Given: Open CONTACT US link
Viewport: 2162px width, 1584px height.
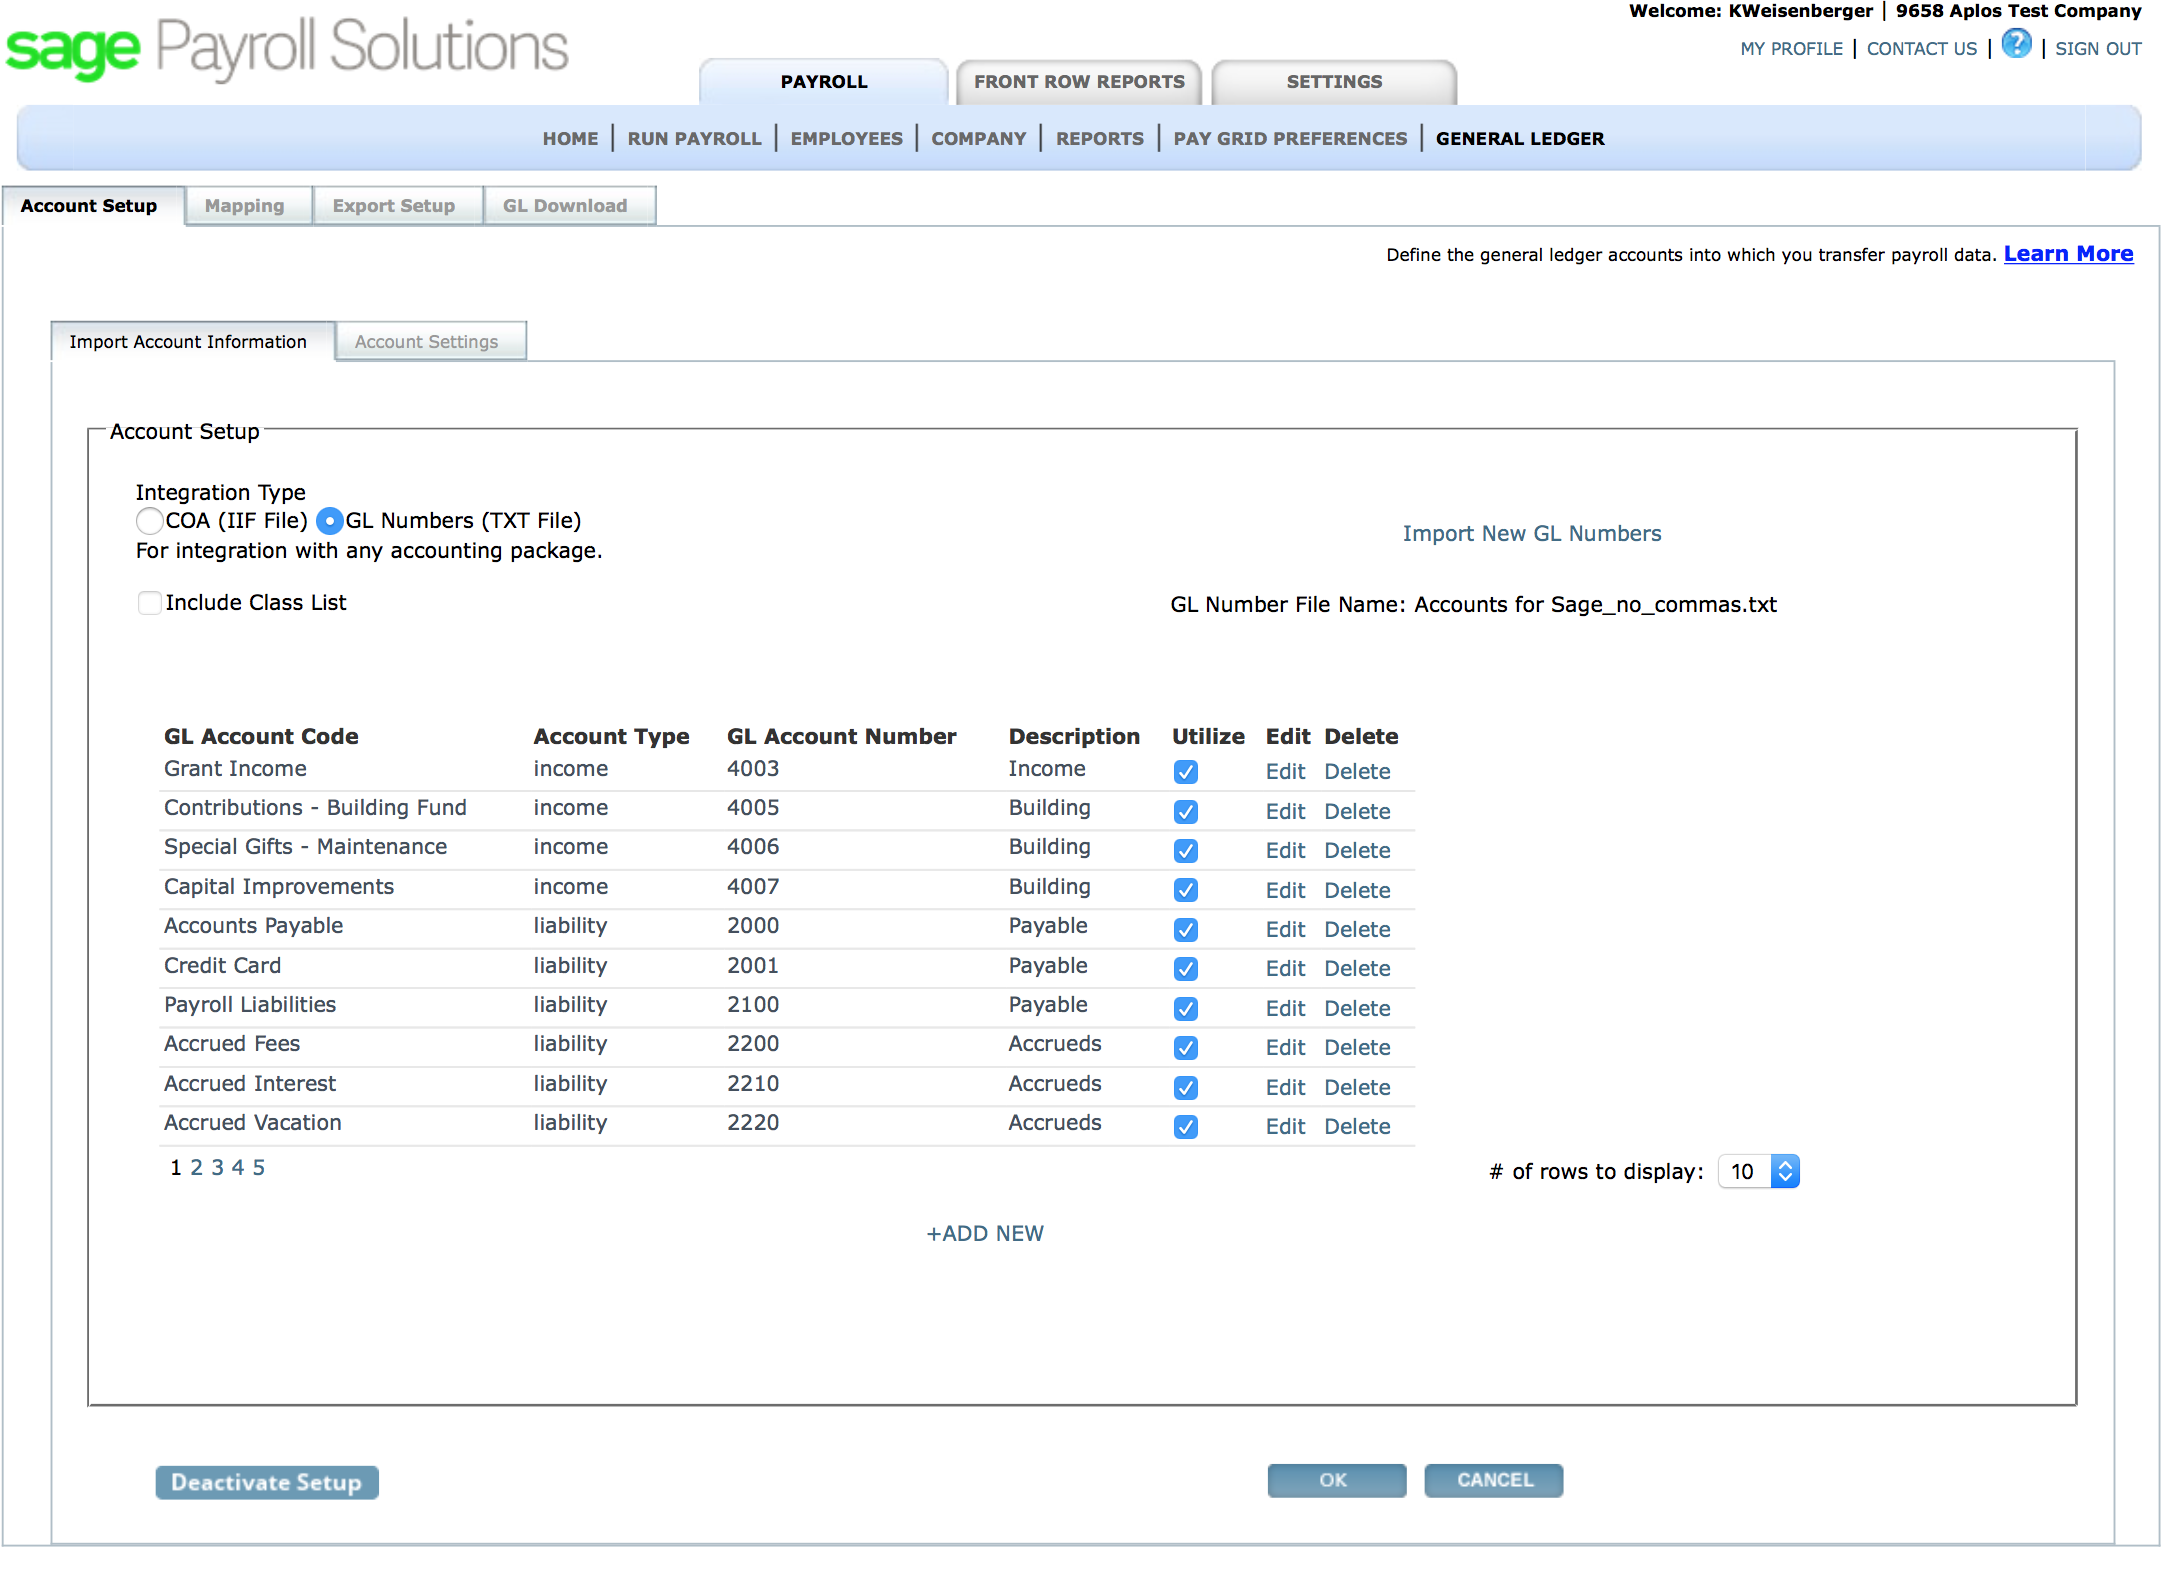Looking at the screenshot, I should 1922,49.
